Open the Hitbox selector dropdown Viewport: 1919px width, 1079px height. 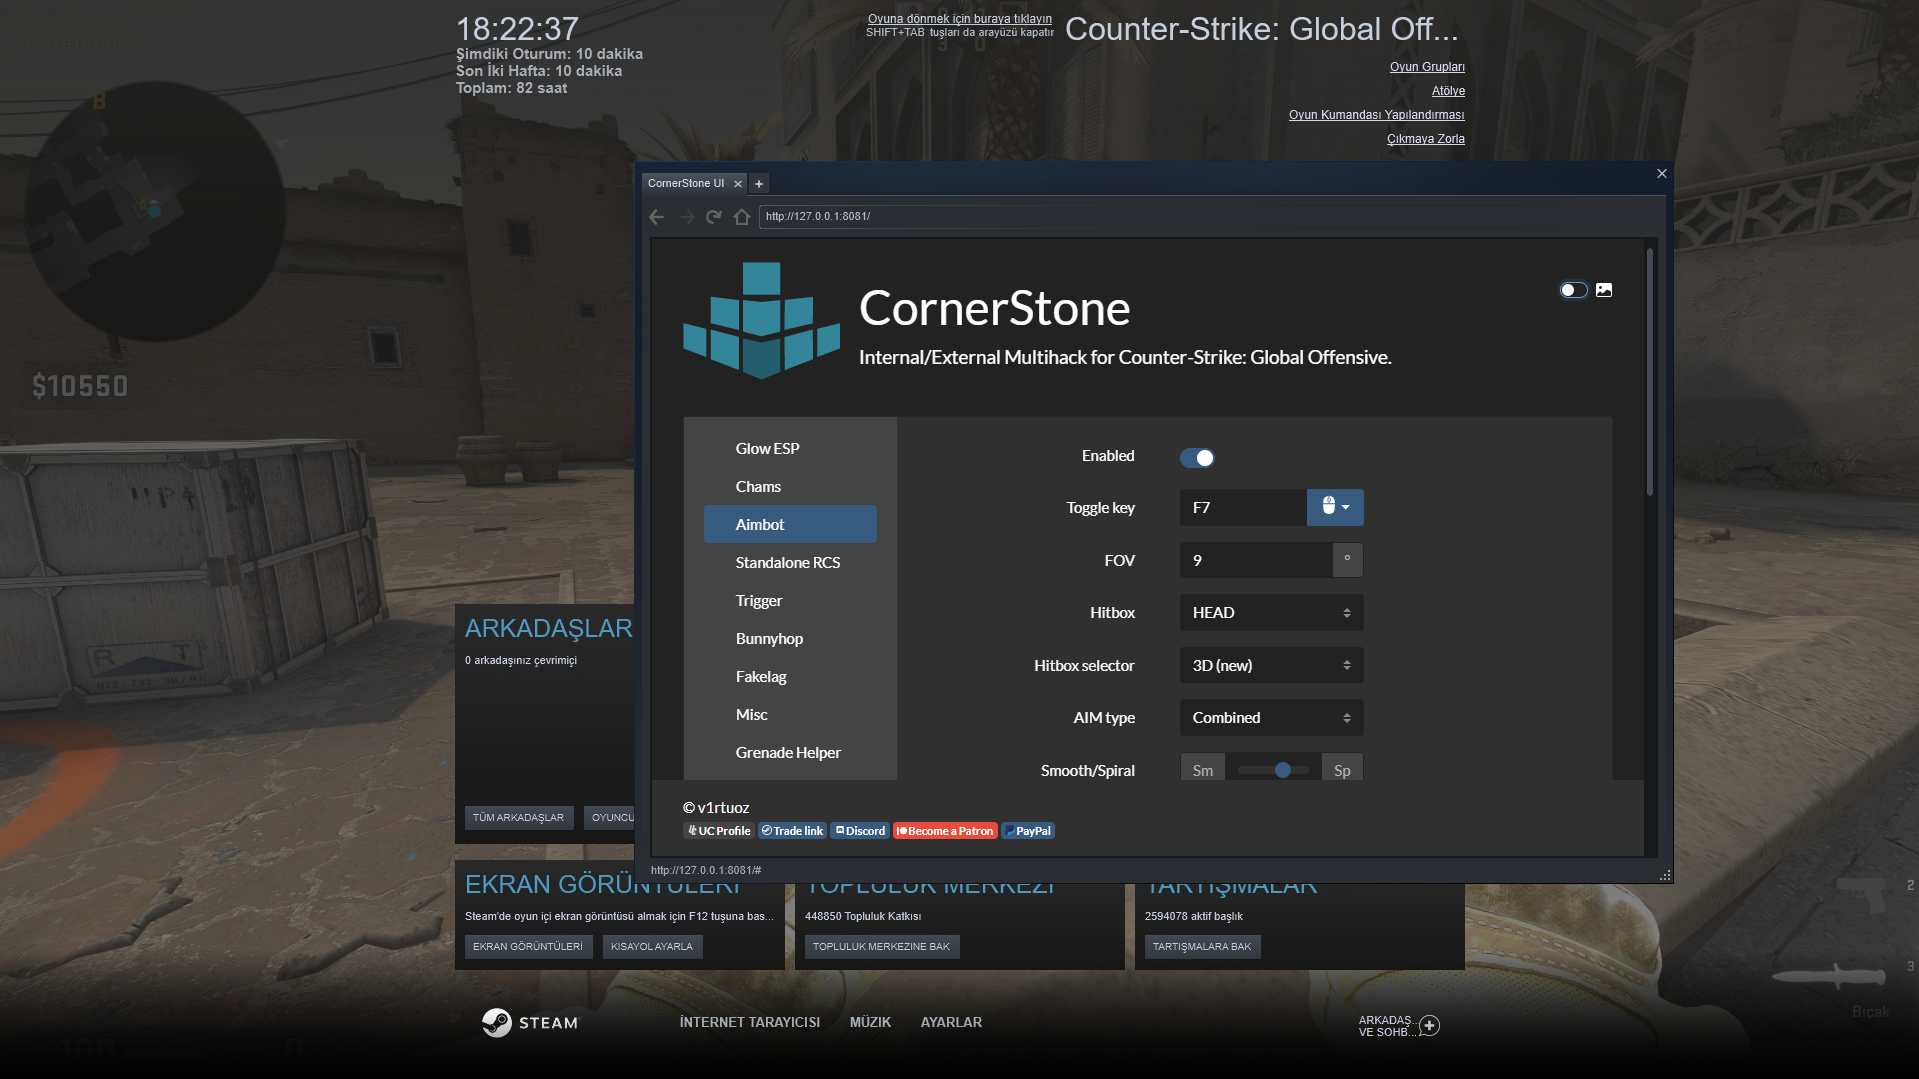tap(1271, 665)
